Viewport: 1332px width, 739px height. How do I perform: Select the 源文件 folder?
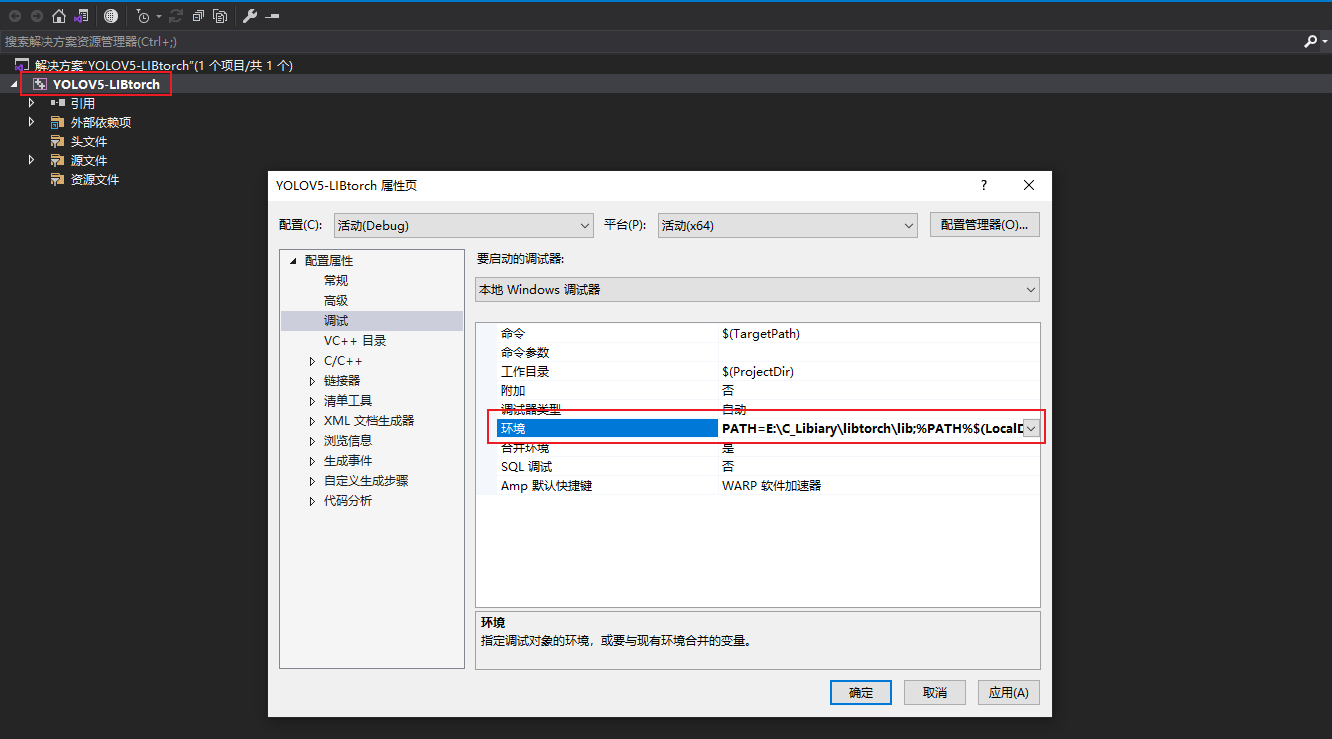tap(89, 160)
